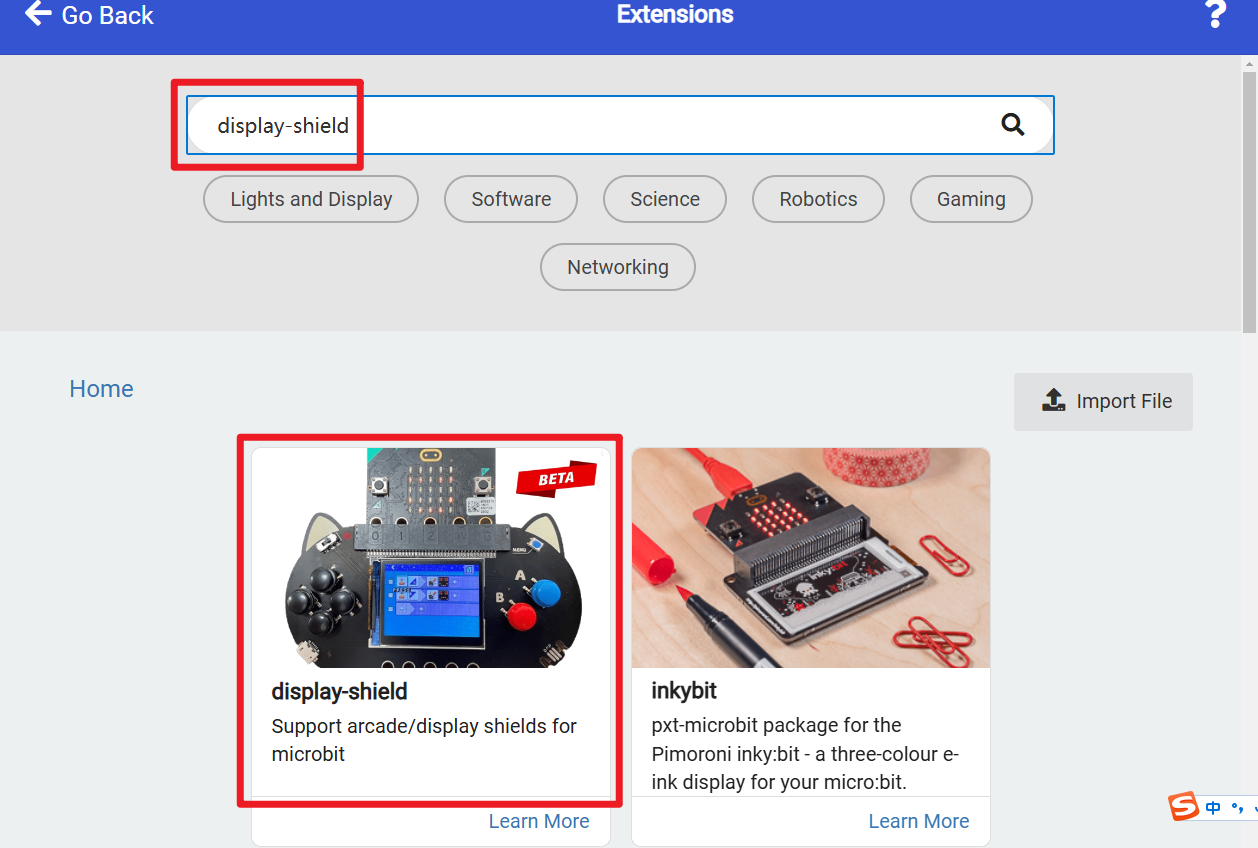The height and width of the screenshot is (848, 1258).
Task: Click the Sogou input method icon
Action: 1184,806
